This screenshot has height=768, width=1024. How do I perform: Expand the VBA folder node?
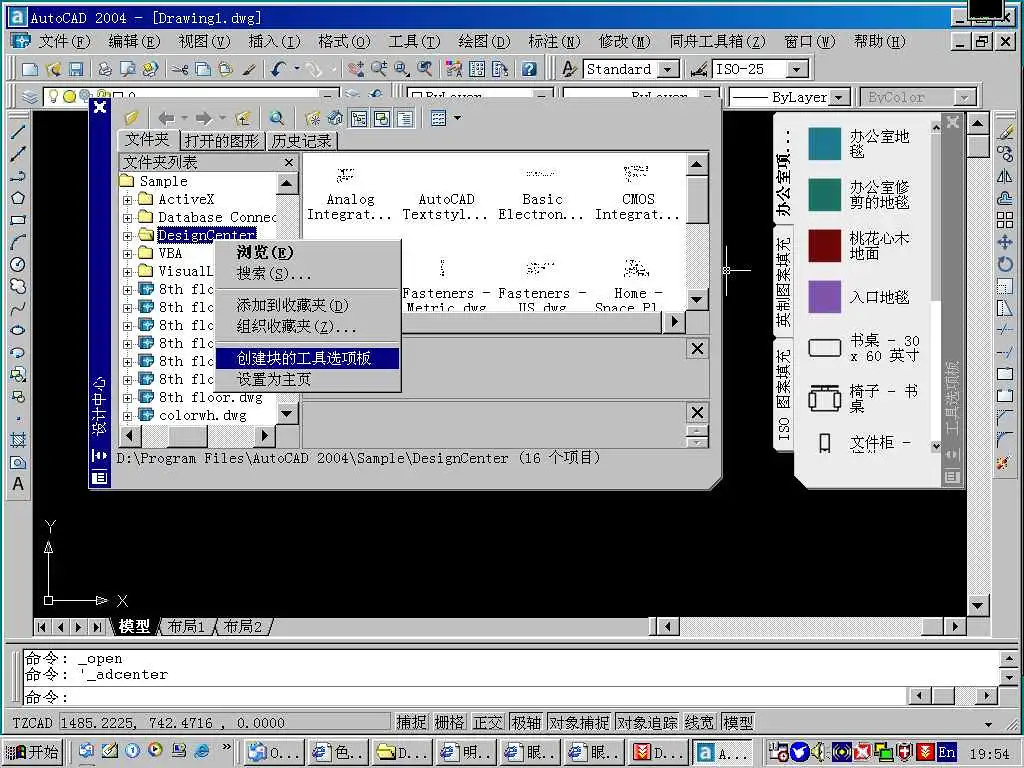[x=127, y=253]
